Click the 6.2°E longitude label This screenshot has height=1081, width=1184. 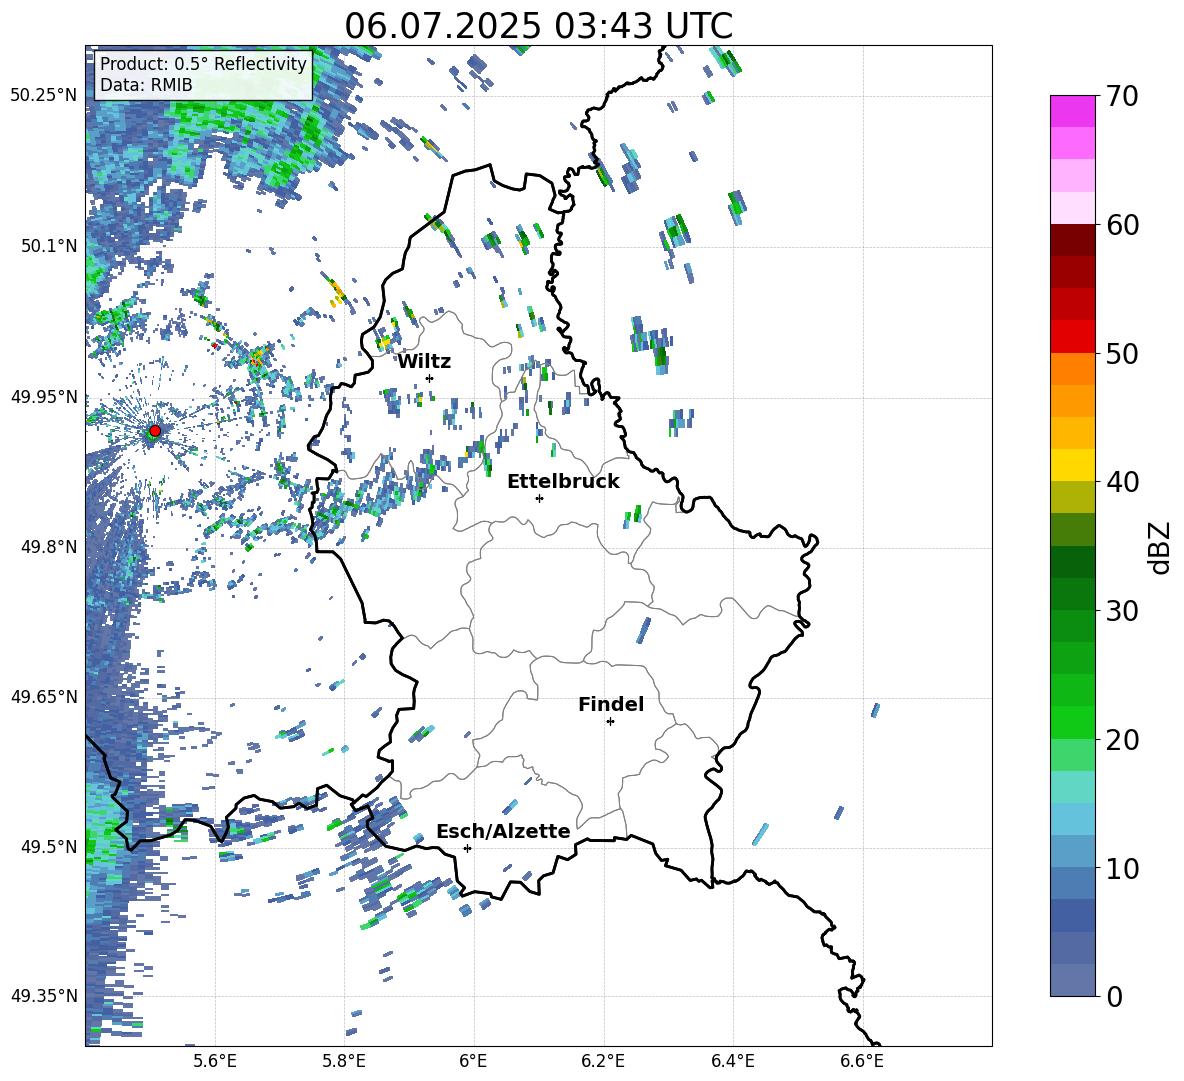click(603, 1061)
